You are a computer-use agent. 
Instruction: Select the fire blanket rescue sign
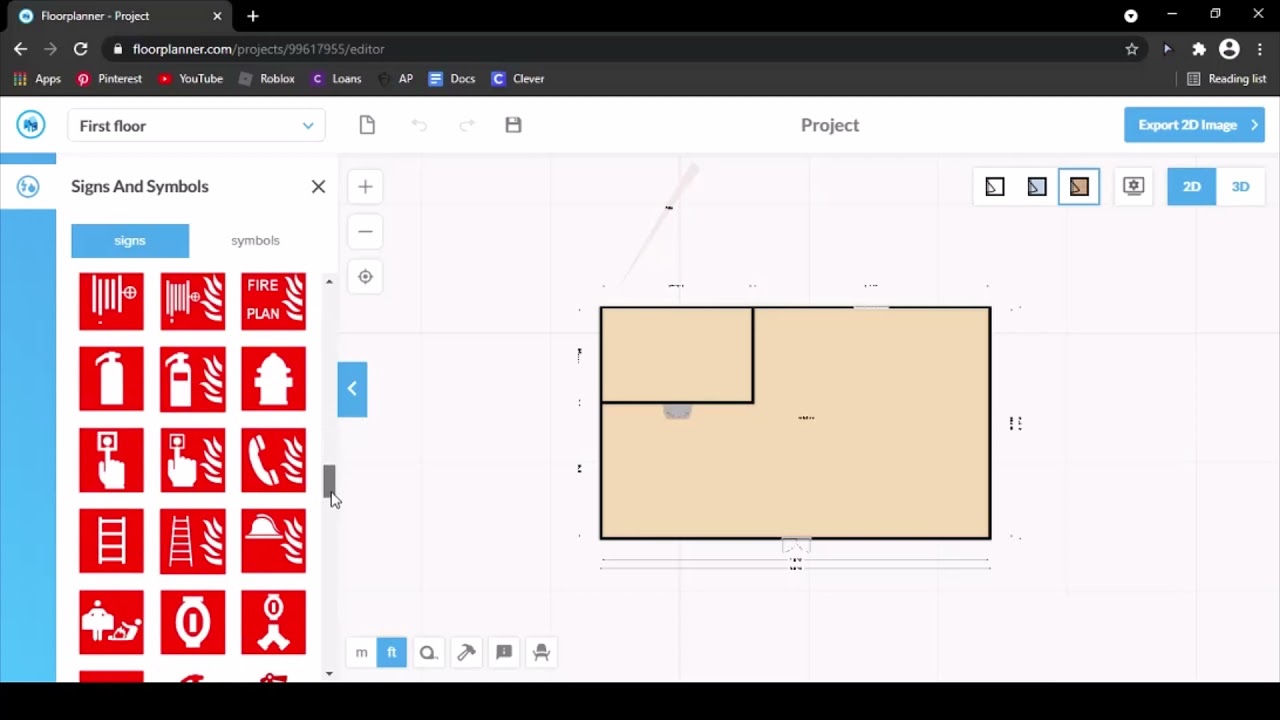click(x=111, y=622)
